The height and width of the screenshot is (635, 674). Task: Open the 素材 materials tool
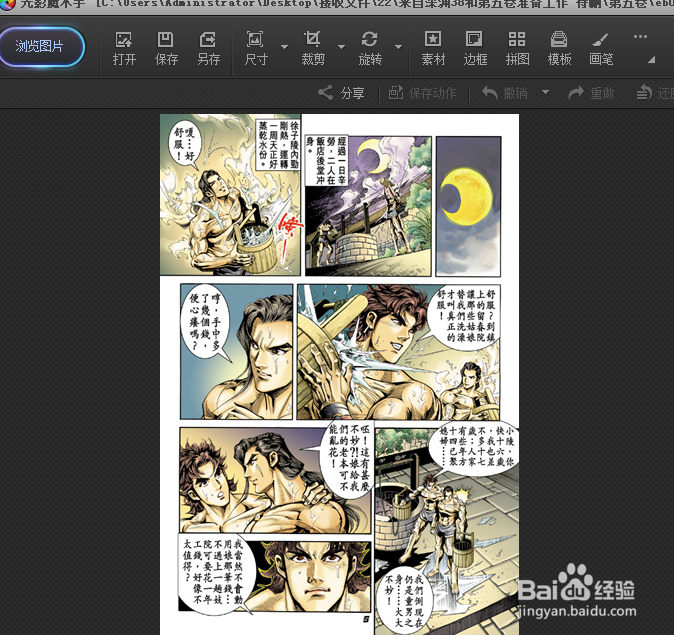[x=433, y=48]
